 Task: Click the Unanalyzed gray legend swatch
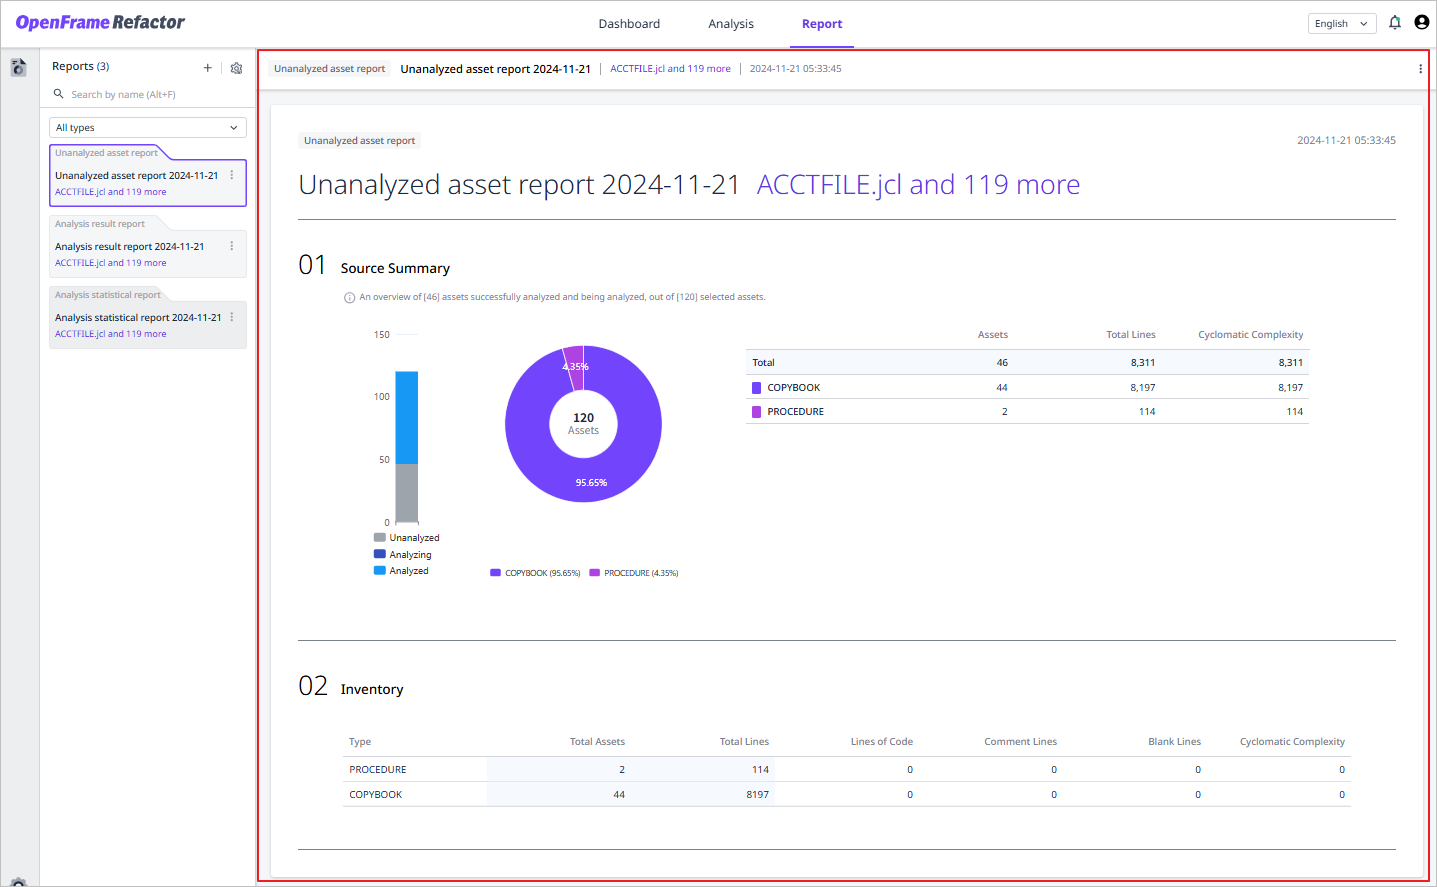(x=380, y=538)
